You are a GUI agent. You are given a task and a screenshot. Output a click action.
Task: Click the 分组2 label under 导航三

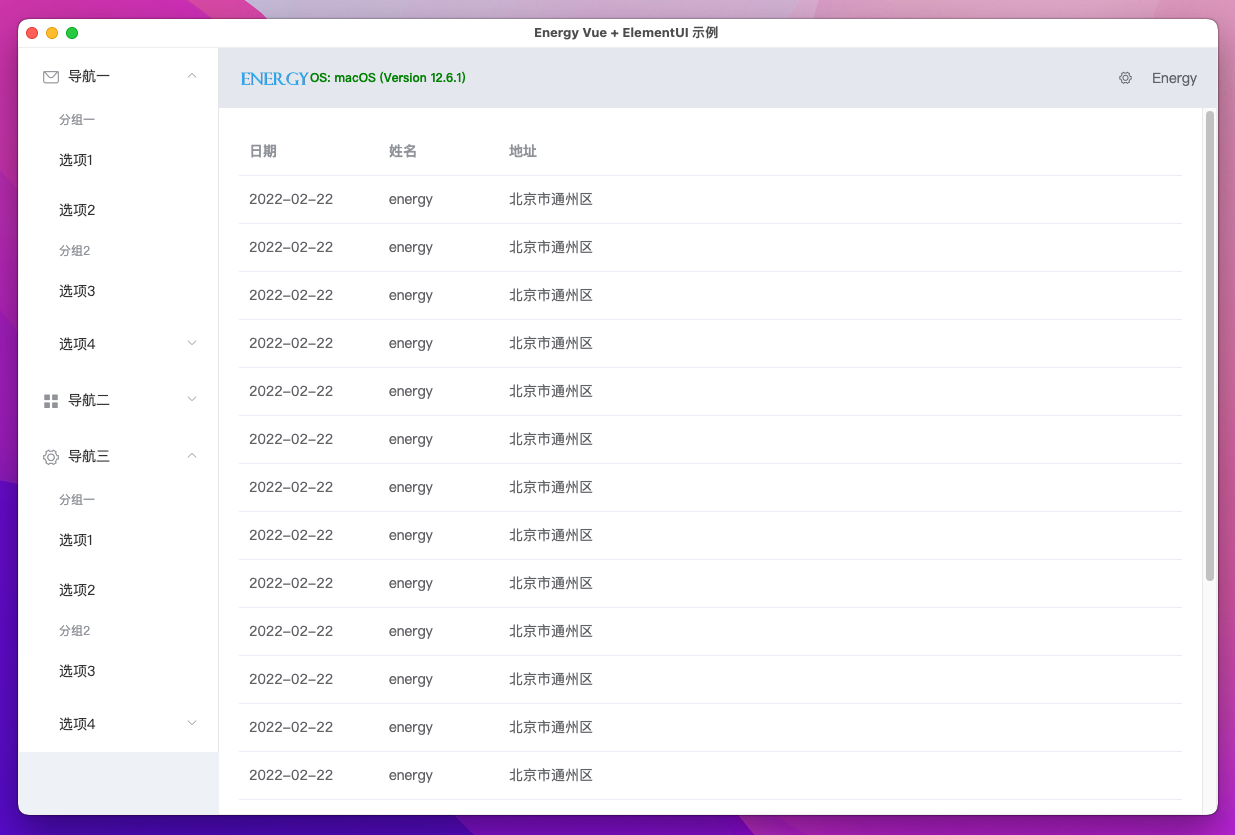point(75,631)
